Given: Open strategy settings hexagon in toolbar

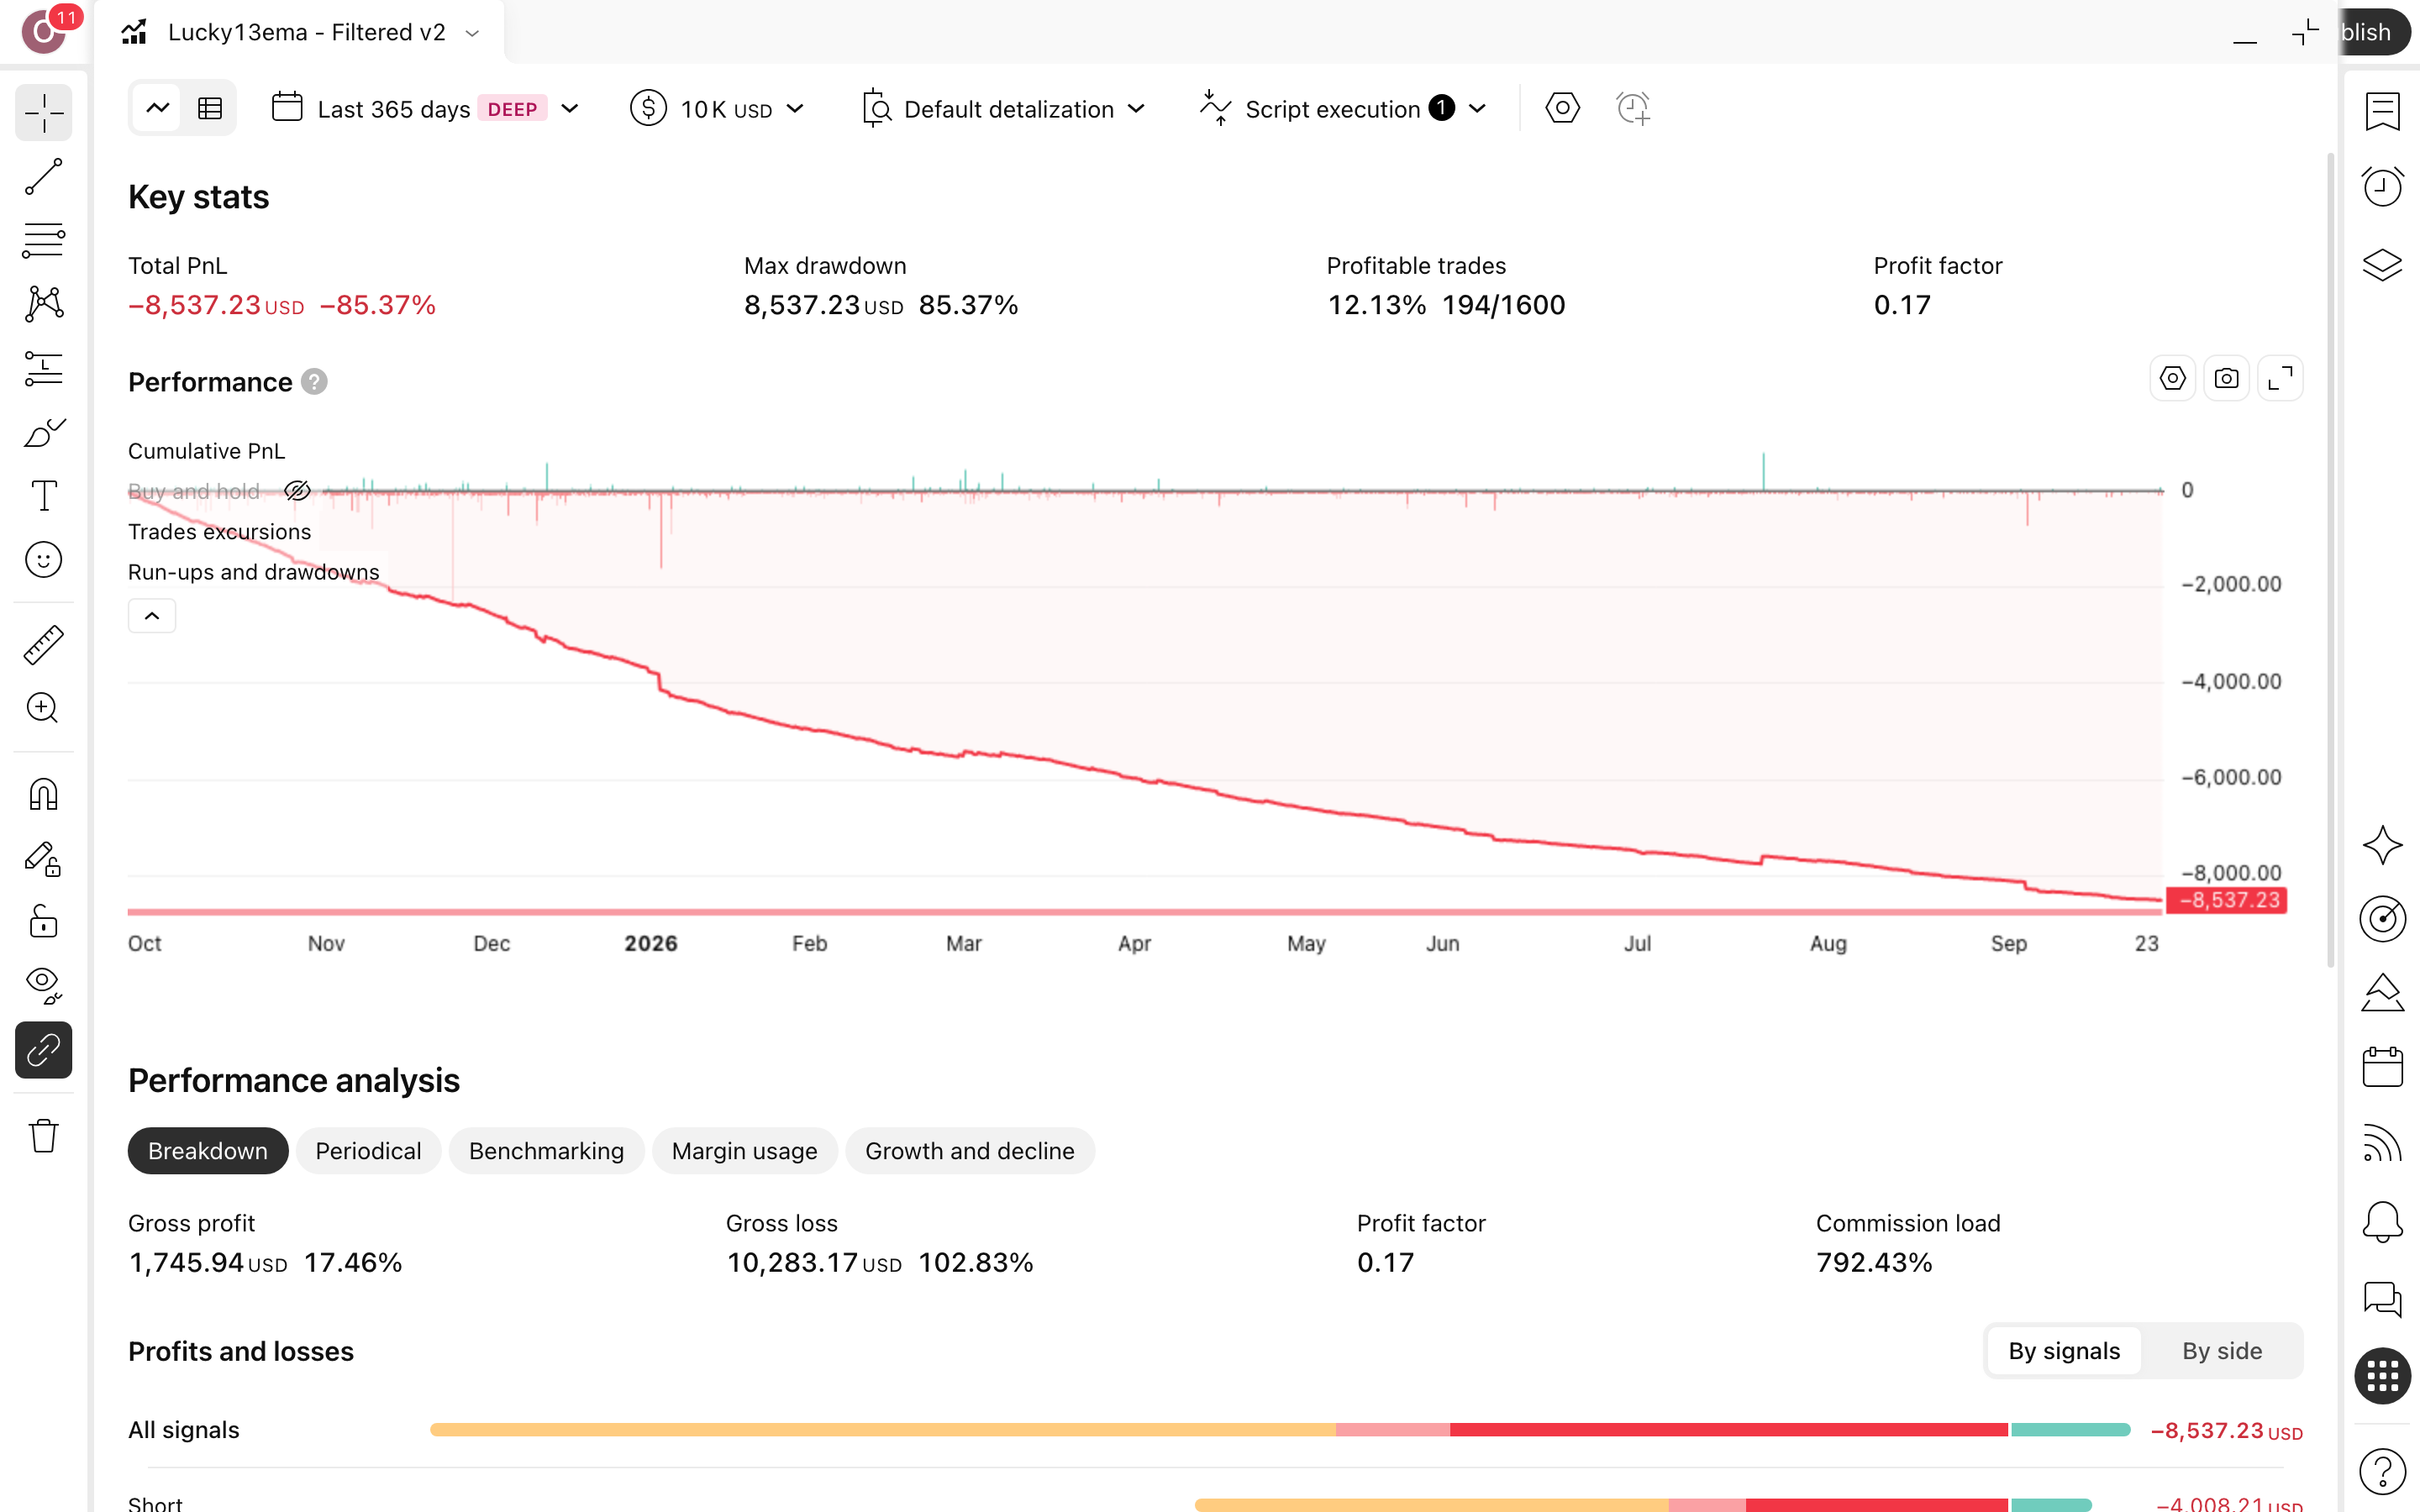Looking at the screenshot, I should [1562, 108].
